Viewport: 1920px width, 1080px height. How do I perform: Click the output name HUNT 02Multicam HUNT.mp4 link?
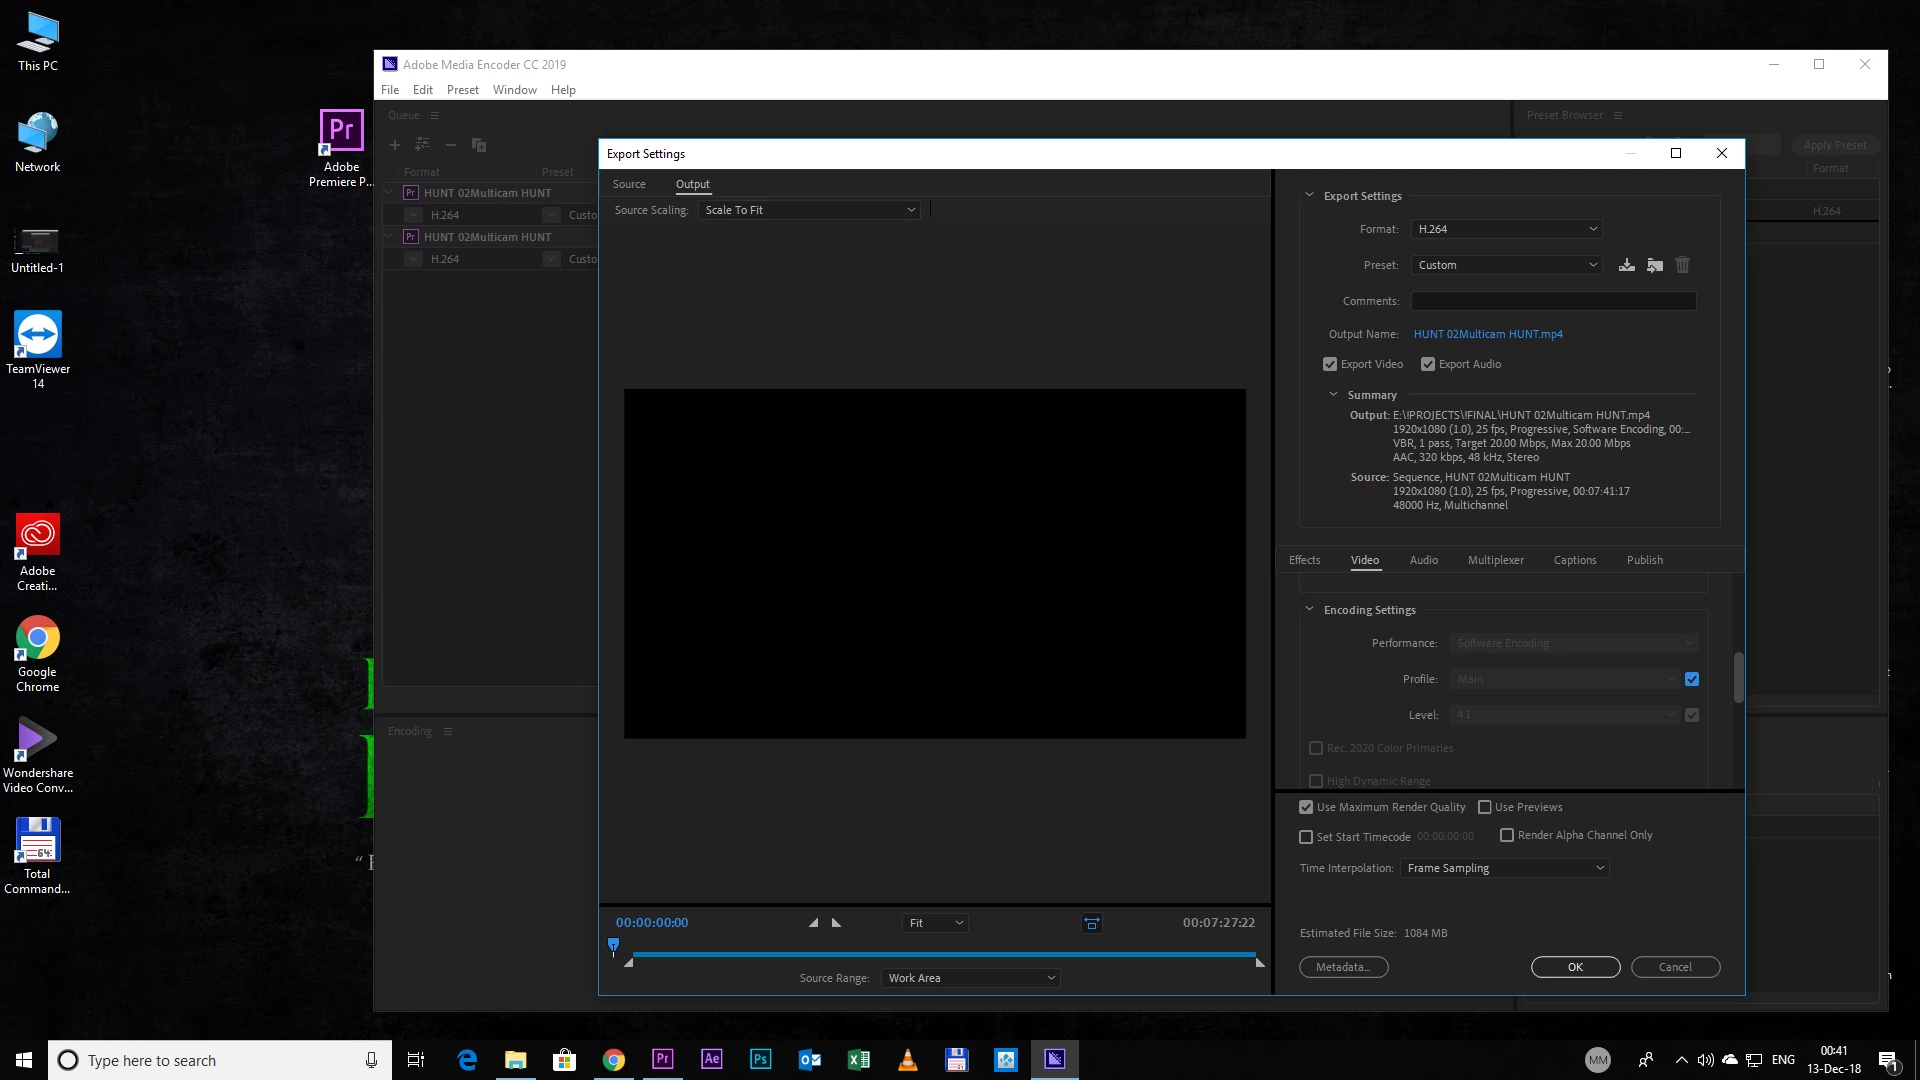coord(1488,334)
